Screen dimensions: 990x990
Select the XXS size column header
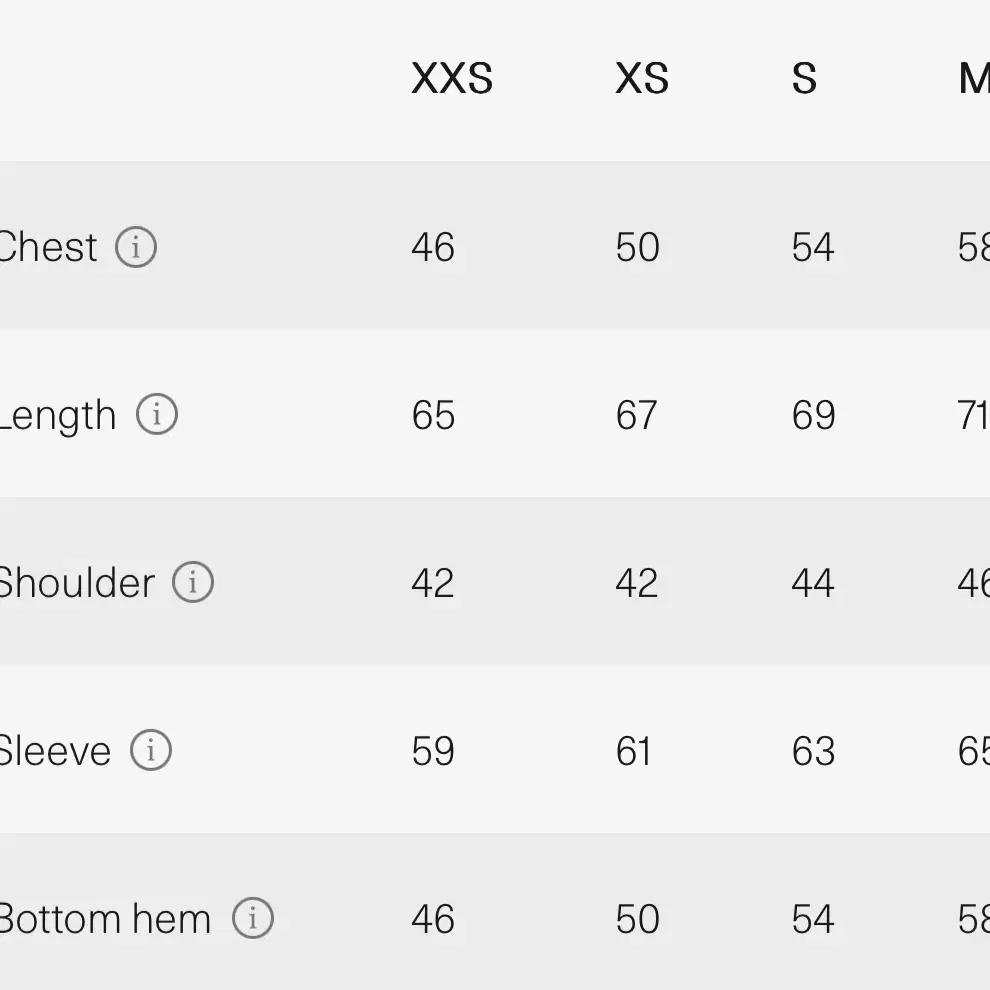452,79
